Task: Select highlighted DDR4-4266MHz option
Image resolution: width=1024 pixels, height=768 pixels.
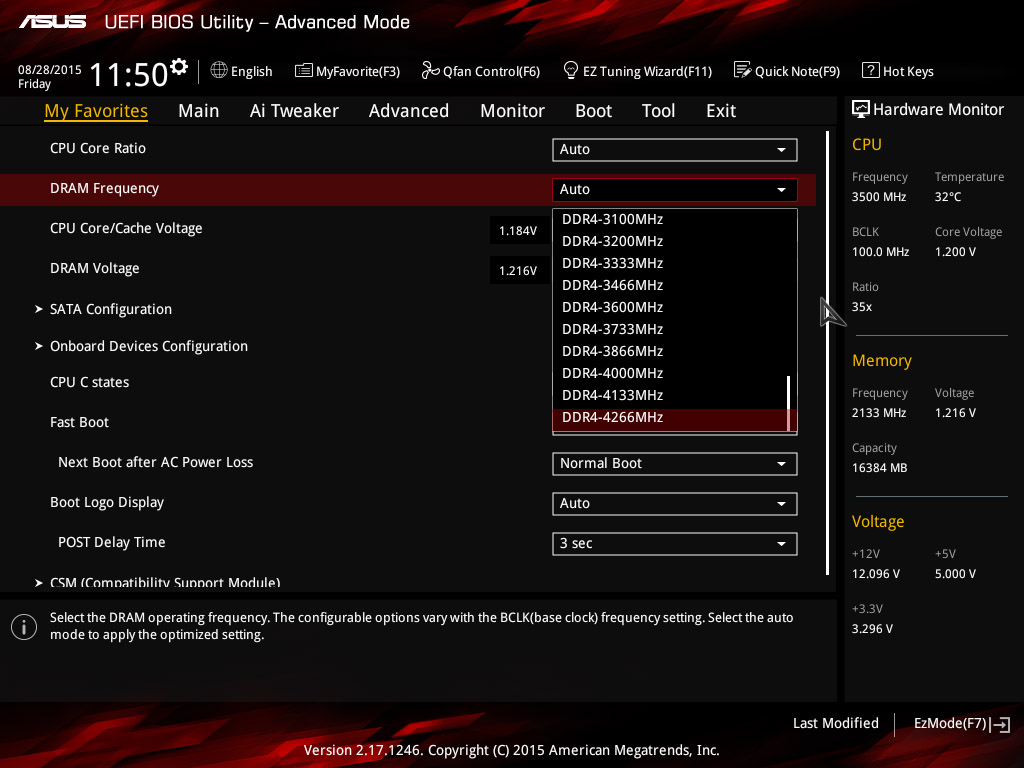Action: coord(670,418)
